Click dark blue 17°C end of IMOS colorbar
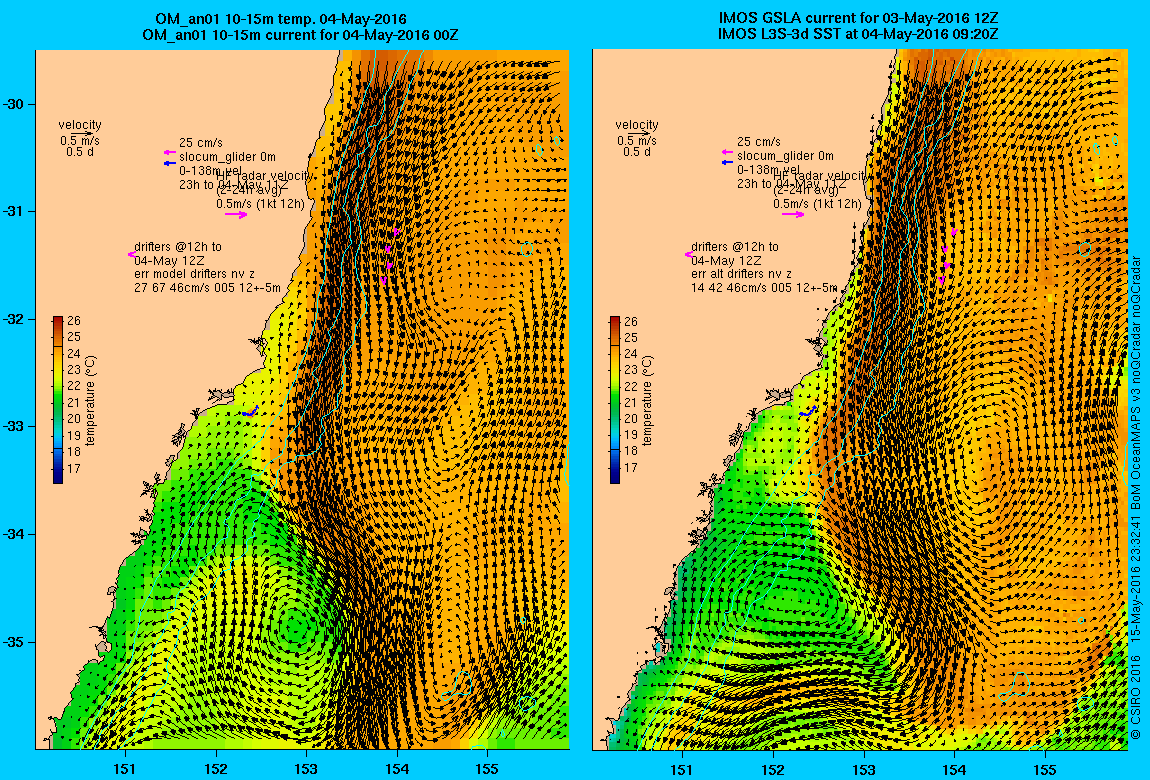This screenshot has width=1150, height=780. click(x=615, y=474)
